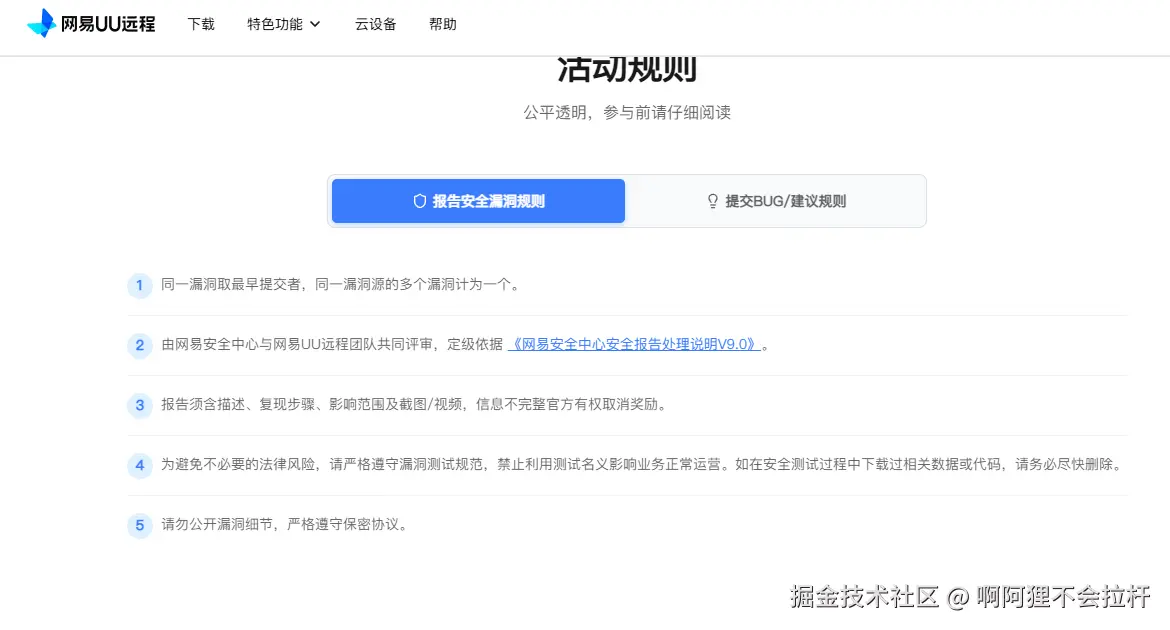Open the 特色功能 menu
1170x630 pixels.
coord(284,25)
